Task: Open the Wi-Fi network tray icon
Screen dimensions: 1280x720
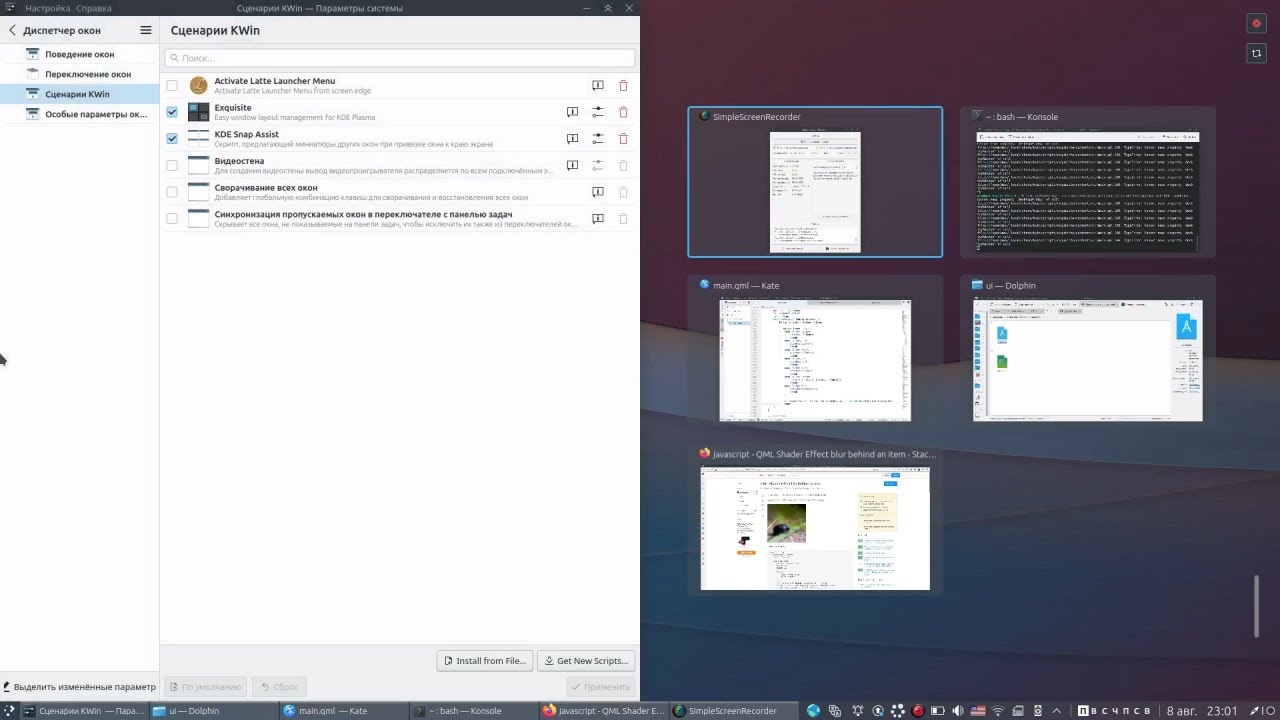Action: [998, 711]
